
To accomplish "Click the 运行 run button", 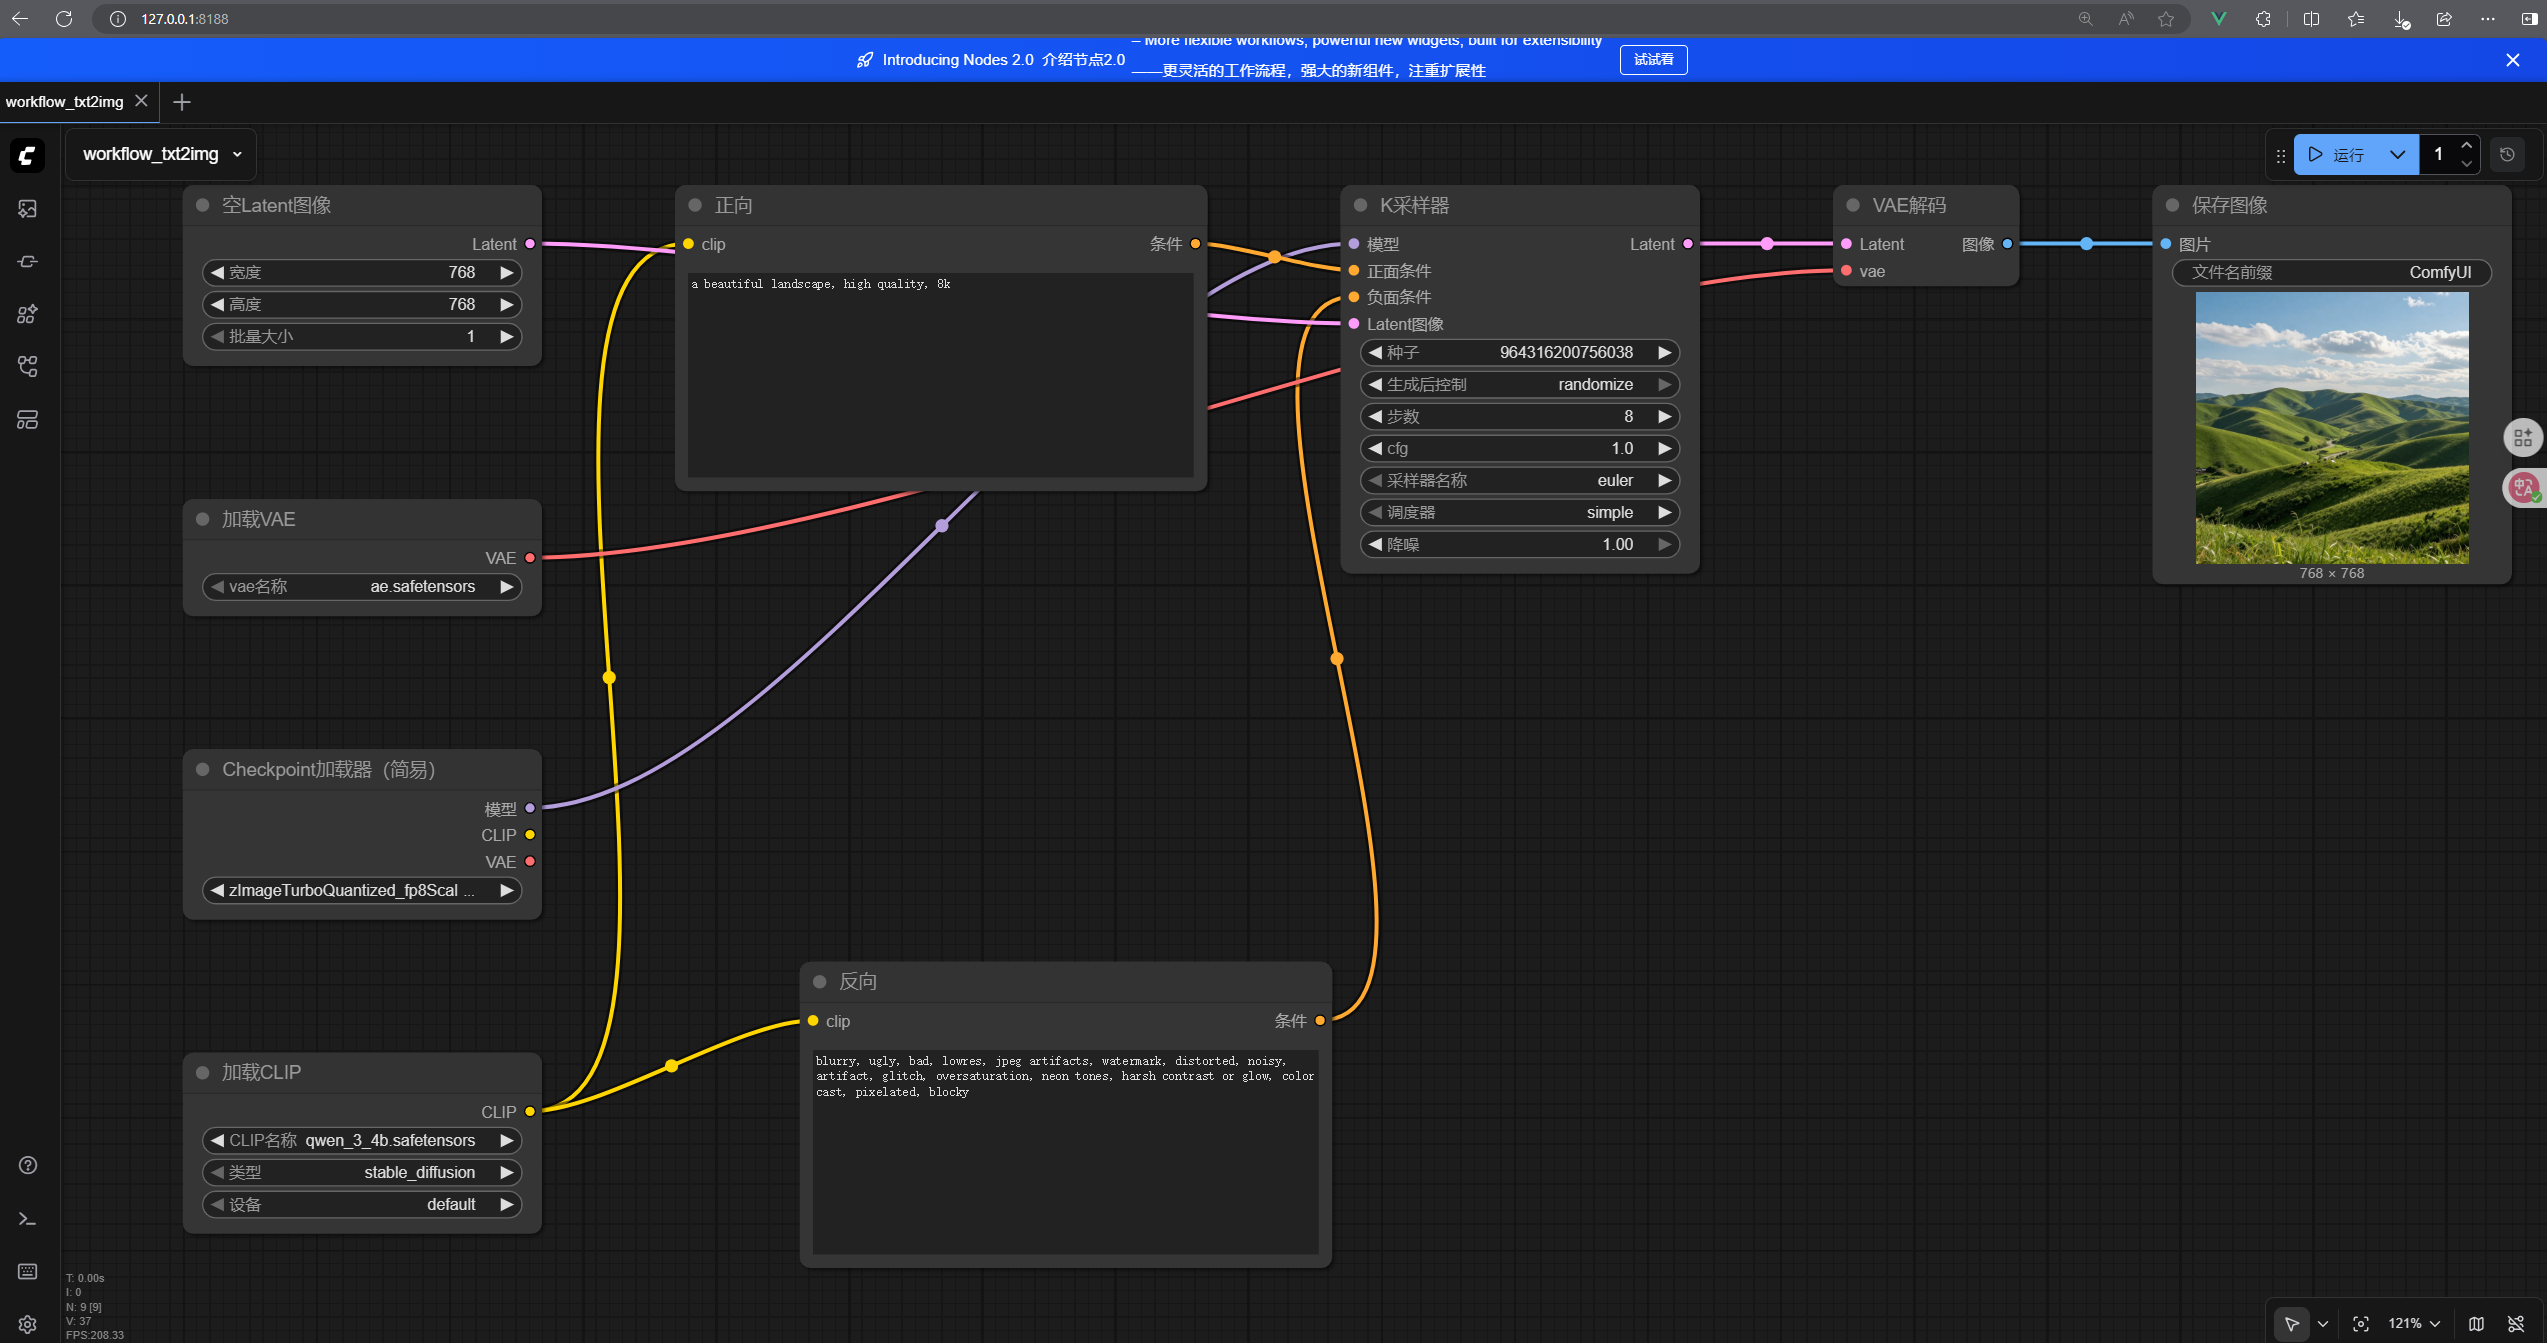I will click(2338, 154).
